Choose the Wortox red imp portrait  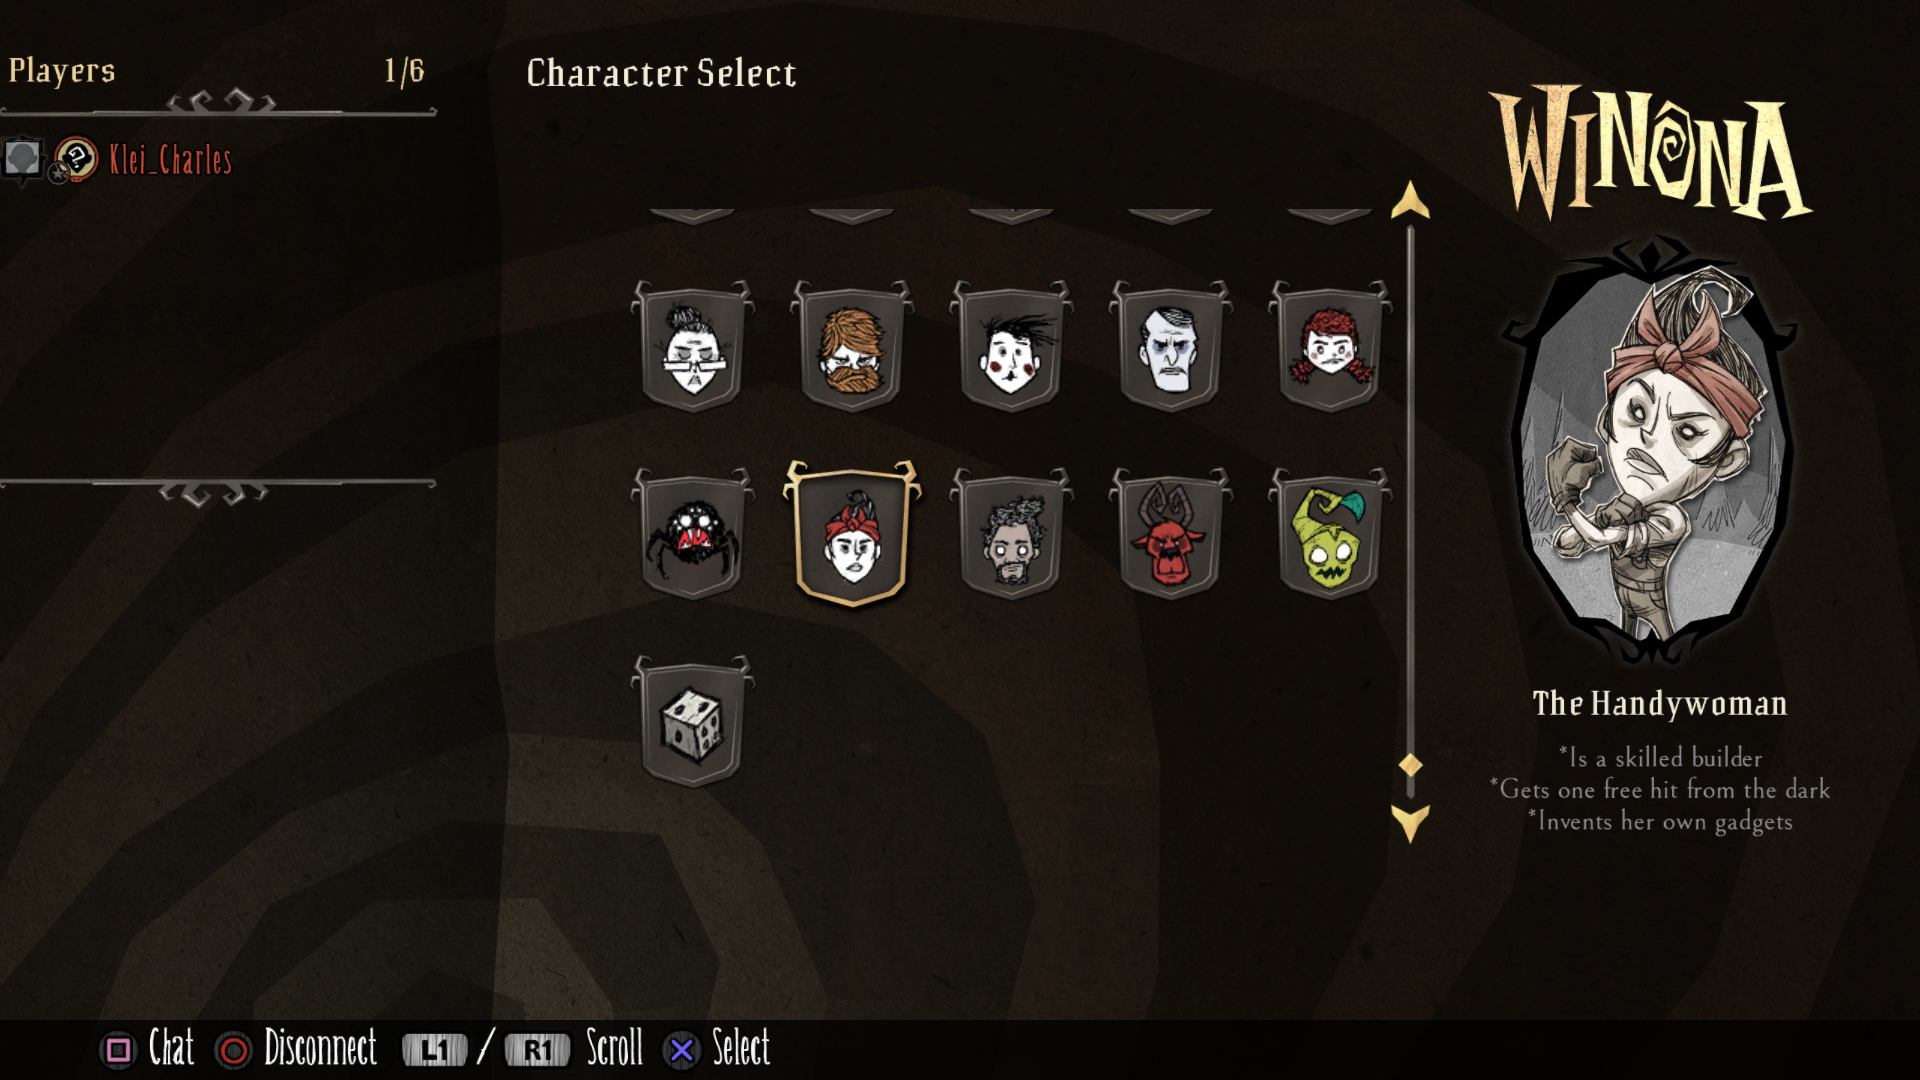(1170, 535)
